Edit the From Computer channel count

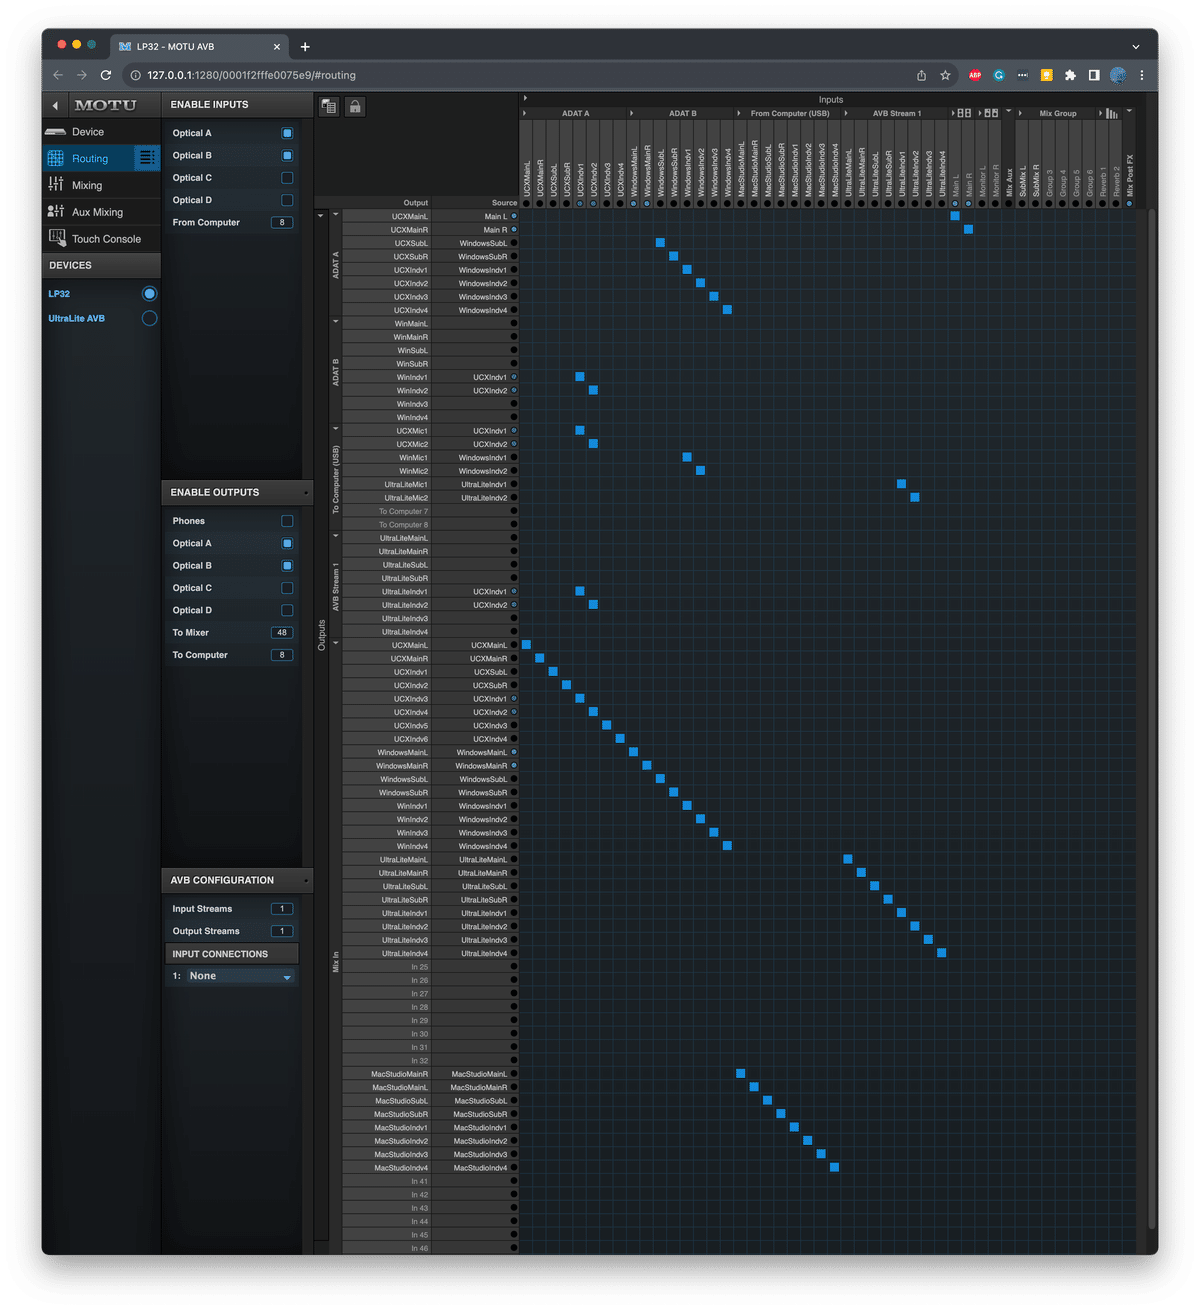click(282, 223)
